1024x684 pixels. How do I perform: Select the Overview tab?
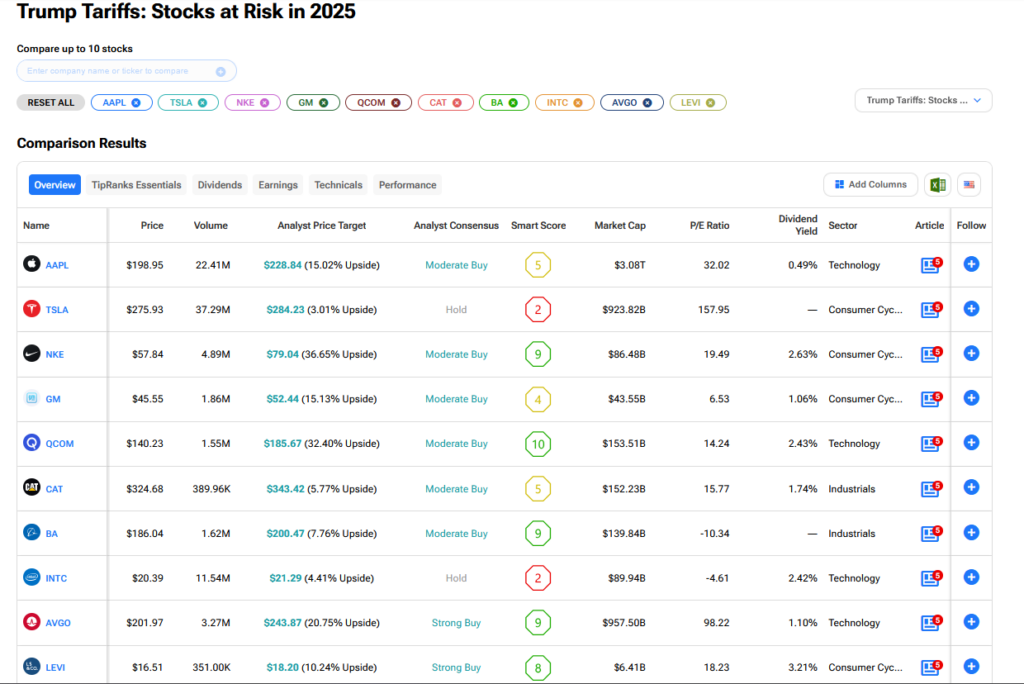[x=55, y=185]
